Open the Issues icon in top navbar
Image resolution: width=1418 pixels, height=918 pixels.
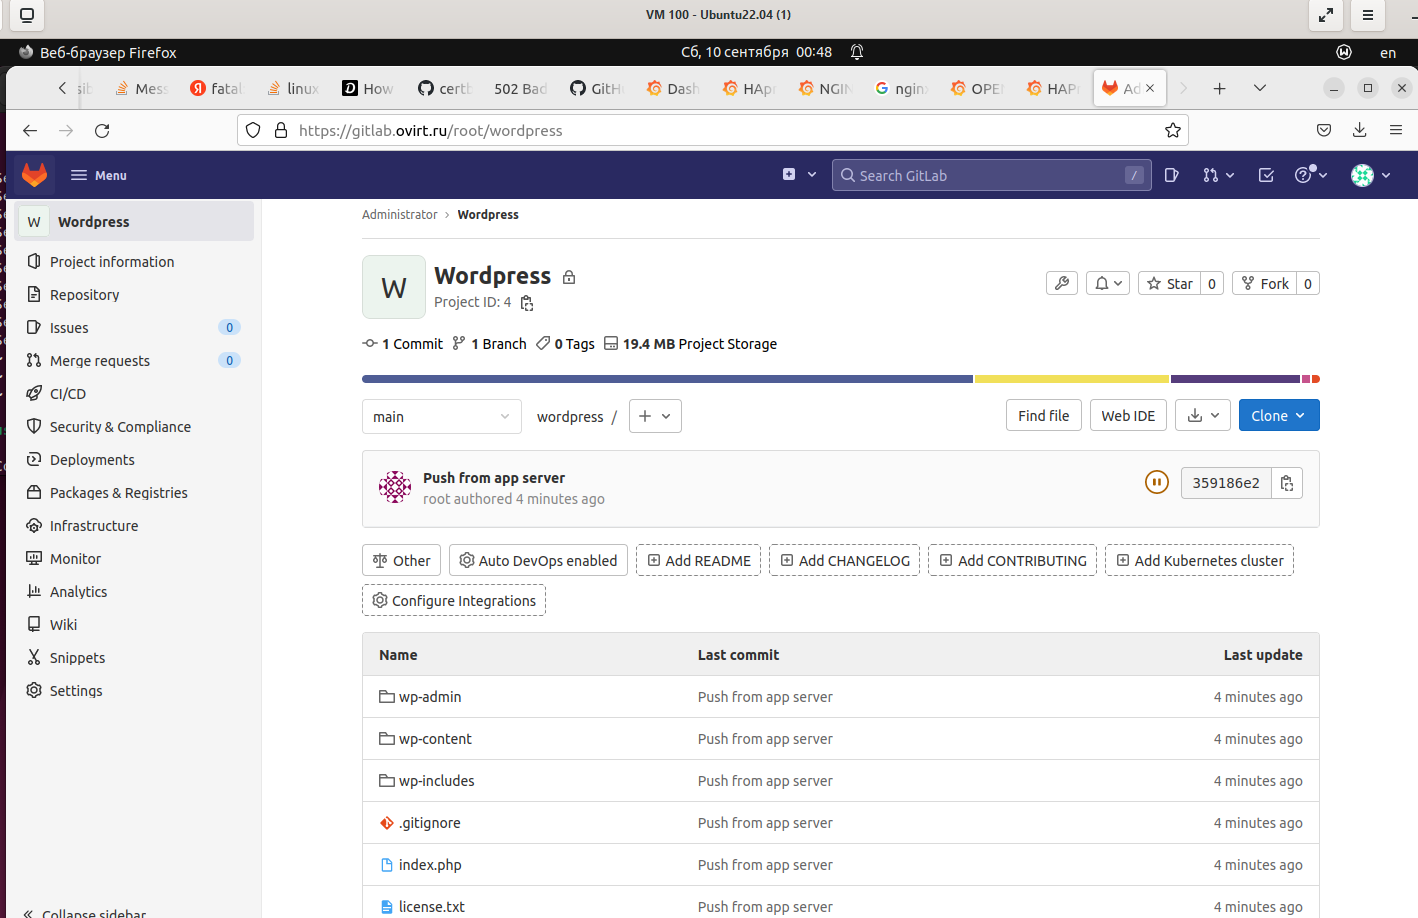[1172, 175]
